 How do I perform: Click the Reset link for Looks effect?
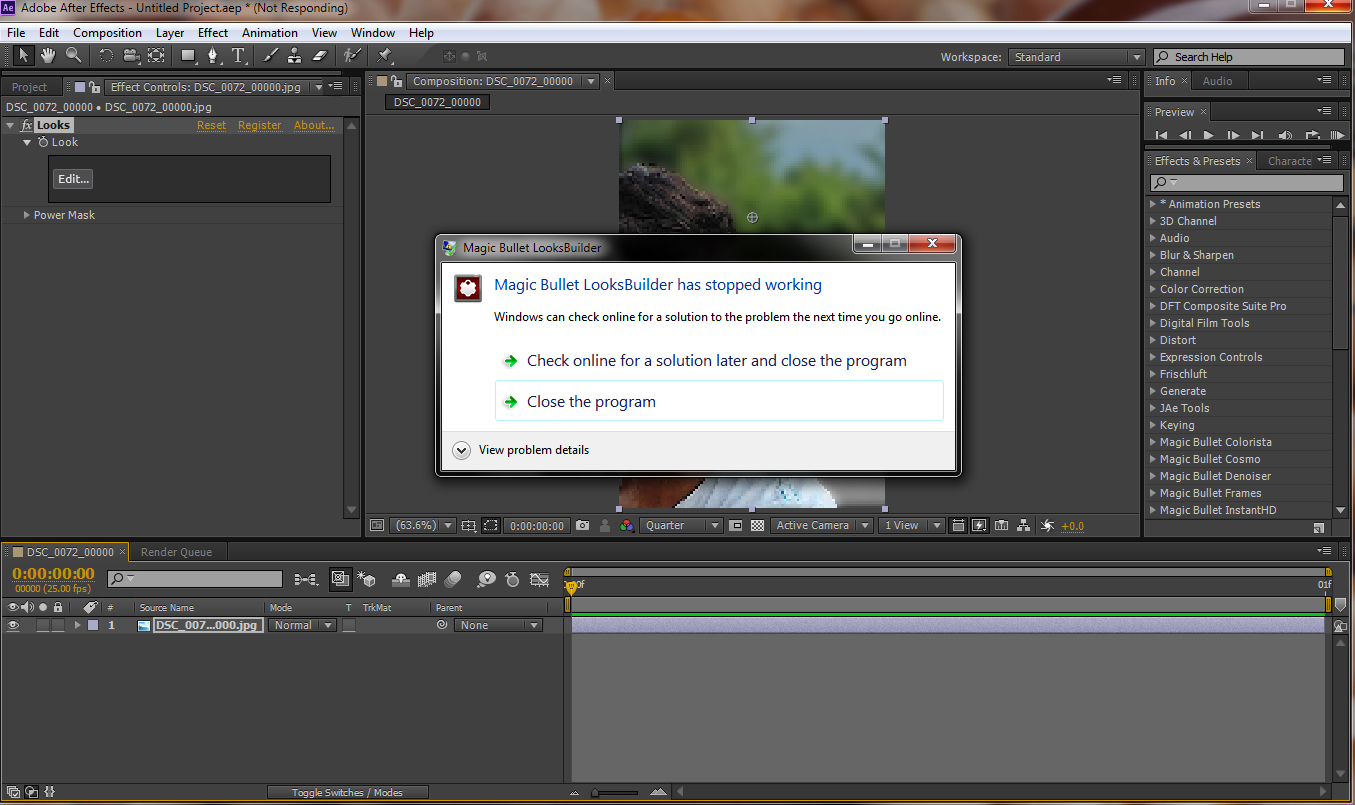211,125
